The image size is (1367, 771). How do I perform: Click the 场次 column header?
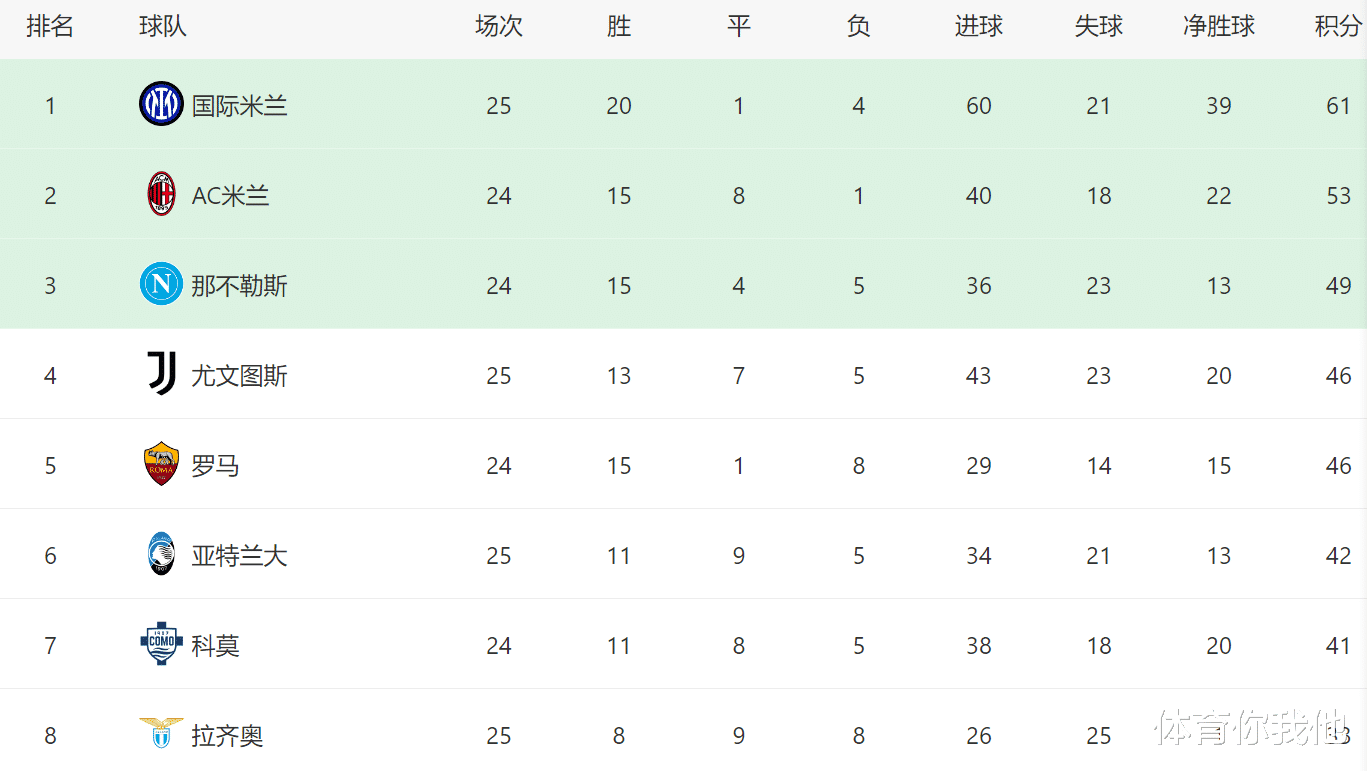coord(498,27)
